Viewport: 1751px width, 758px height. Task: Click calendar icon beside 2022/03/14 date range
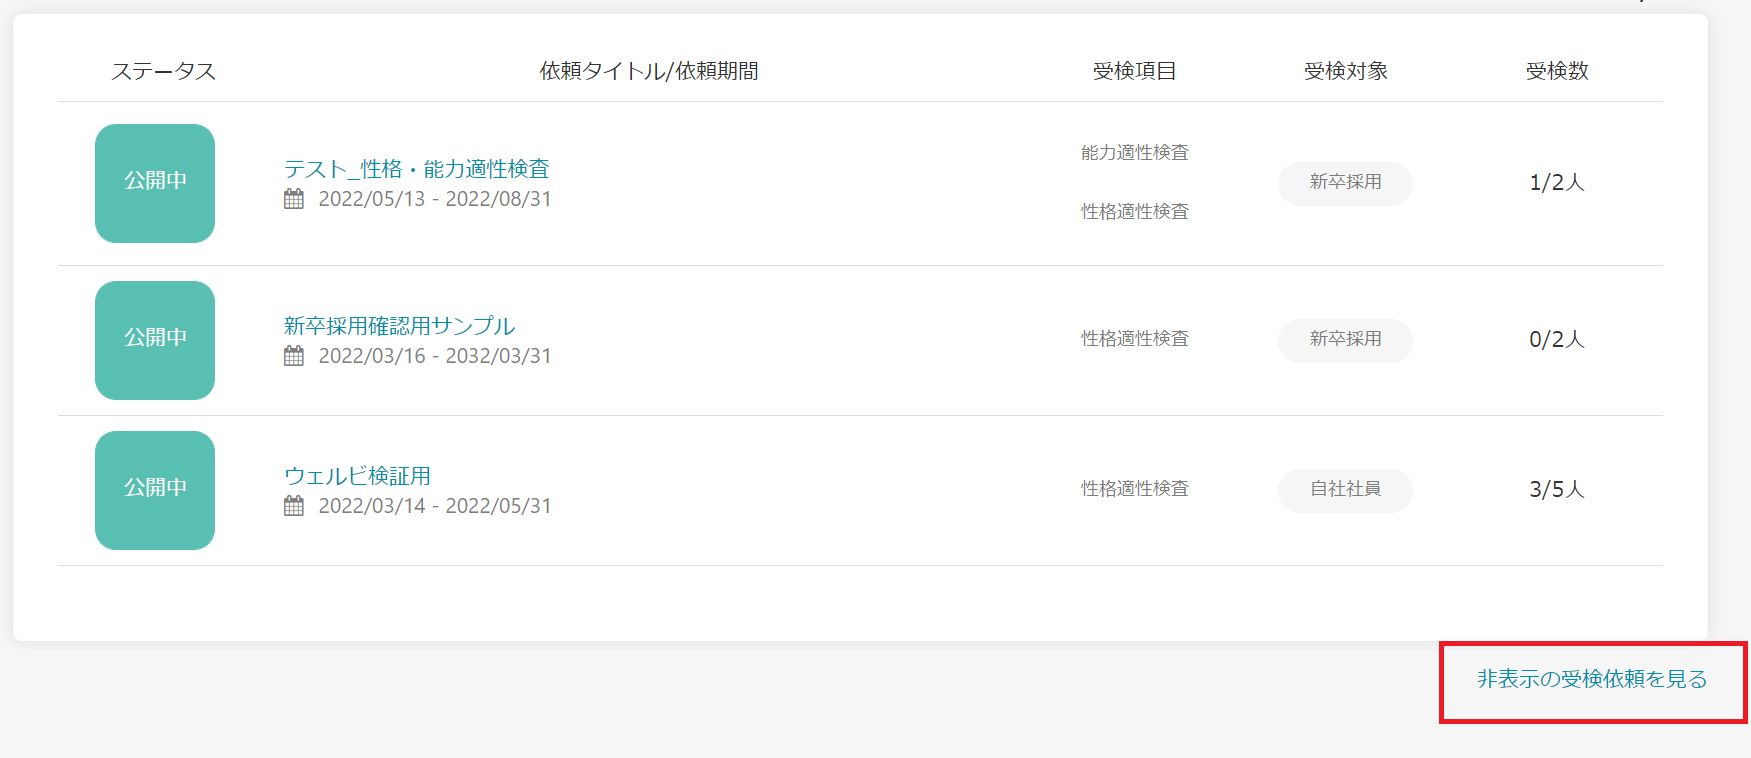click(294, 506)
